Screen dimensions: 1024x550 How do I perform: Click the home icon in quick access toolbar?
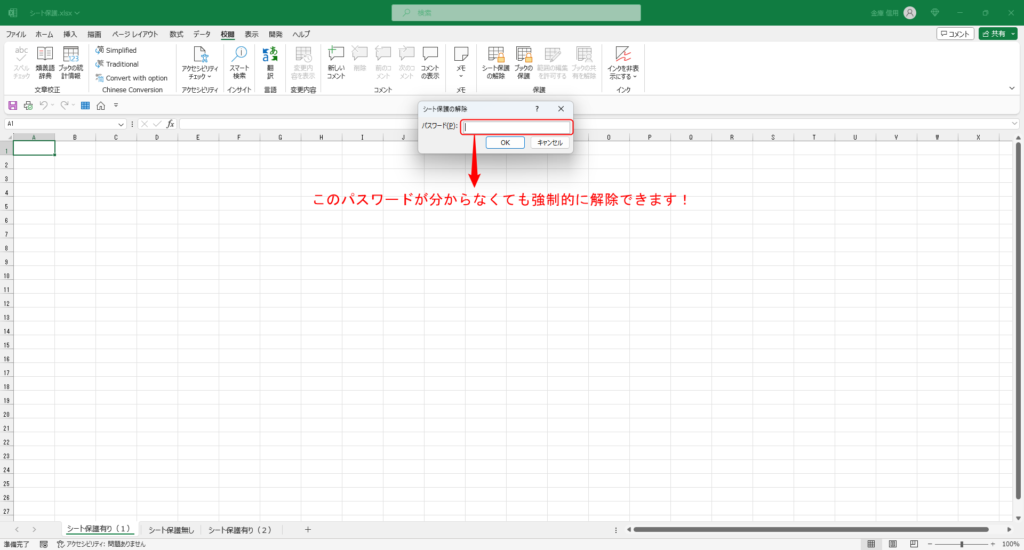[101, 105]
